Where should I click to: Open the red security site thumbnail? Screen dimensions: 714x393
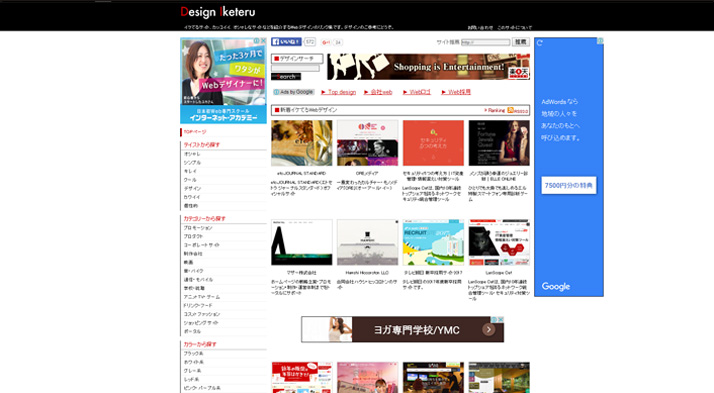point(433,143)
